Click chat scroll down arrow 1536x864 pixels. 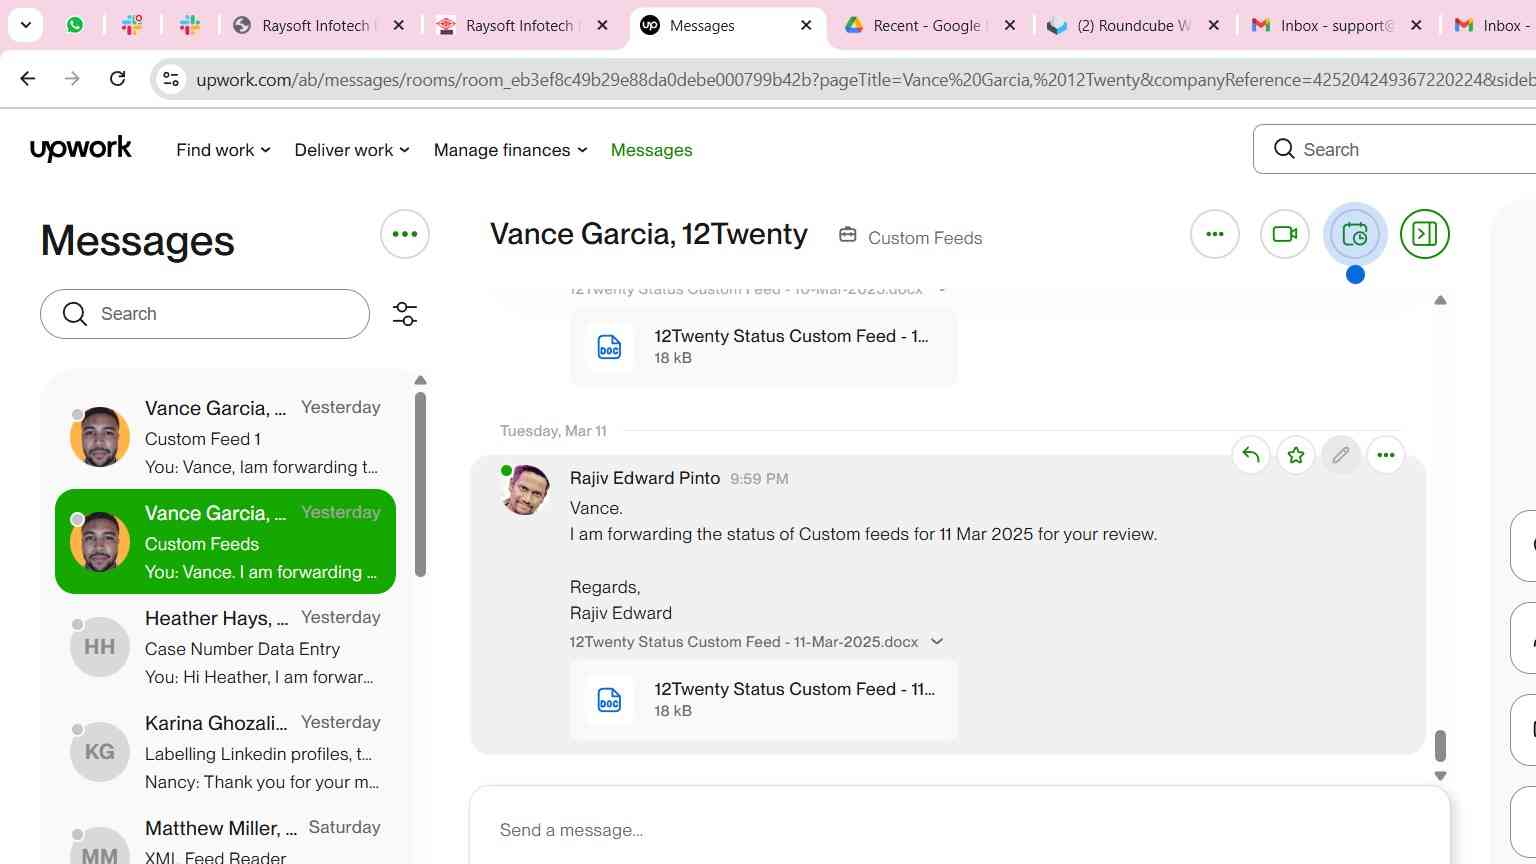coord(1440,776)
